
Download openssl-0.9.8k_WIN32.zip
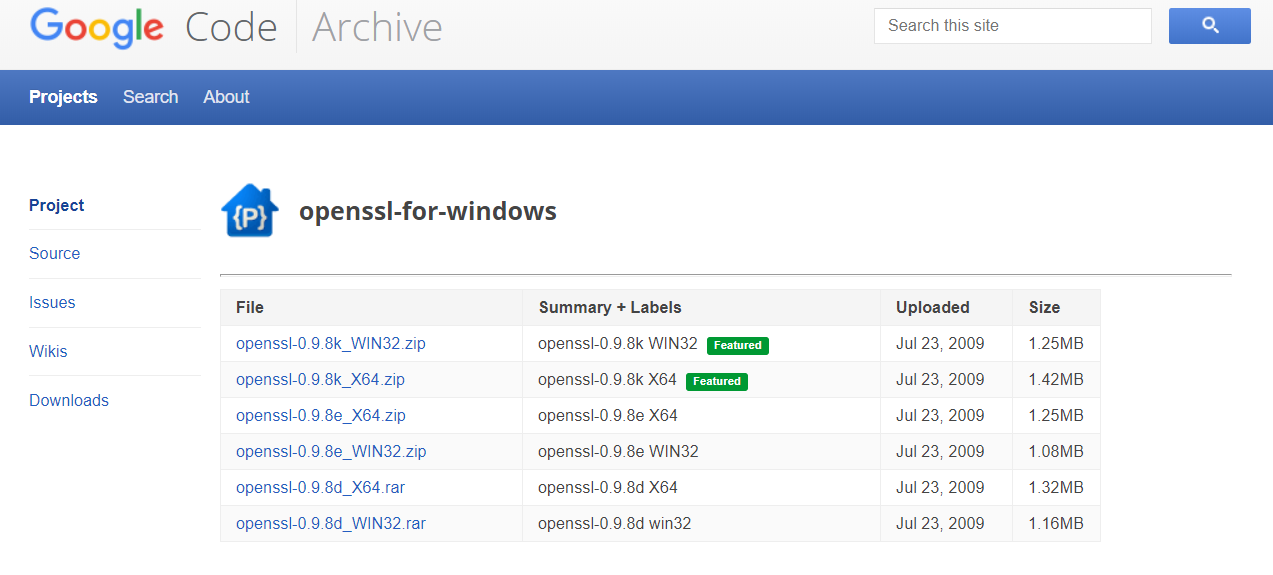point(331,343)
